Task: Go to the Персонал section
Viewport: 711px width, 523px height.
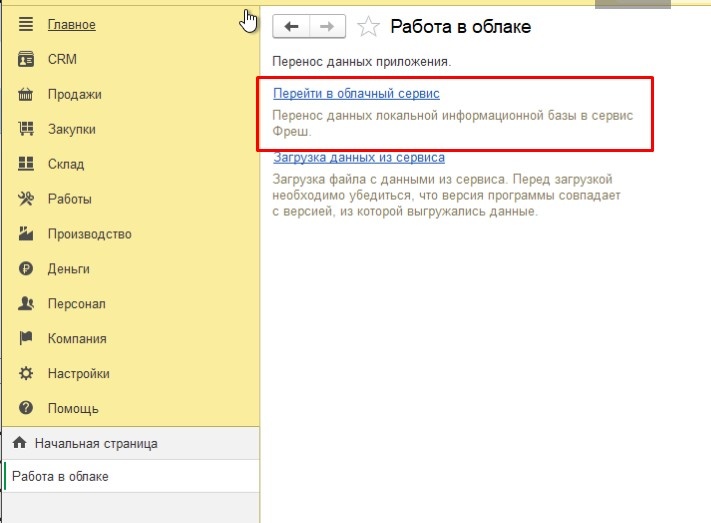Action: coord(77,304)
